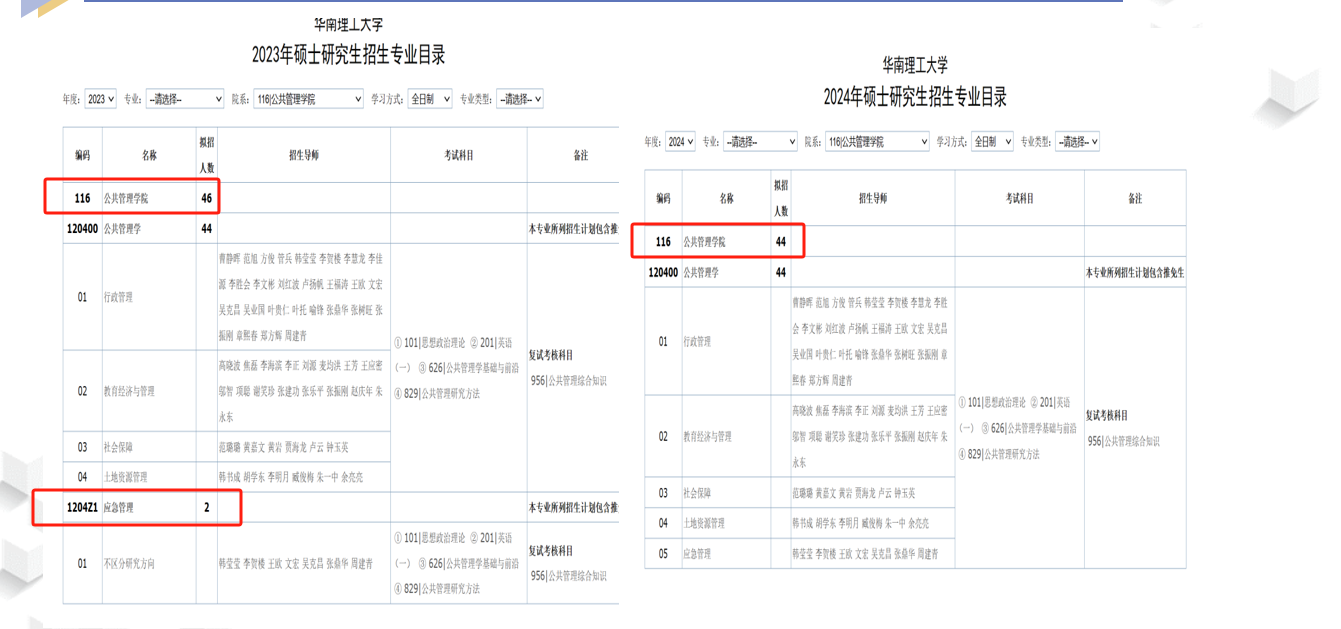Click the 备注 header in 2023 table
This screenshot has height=629, width=1341.
click(x=580, y=155)
